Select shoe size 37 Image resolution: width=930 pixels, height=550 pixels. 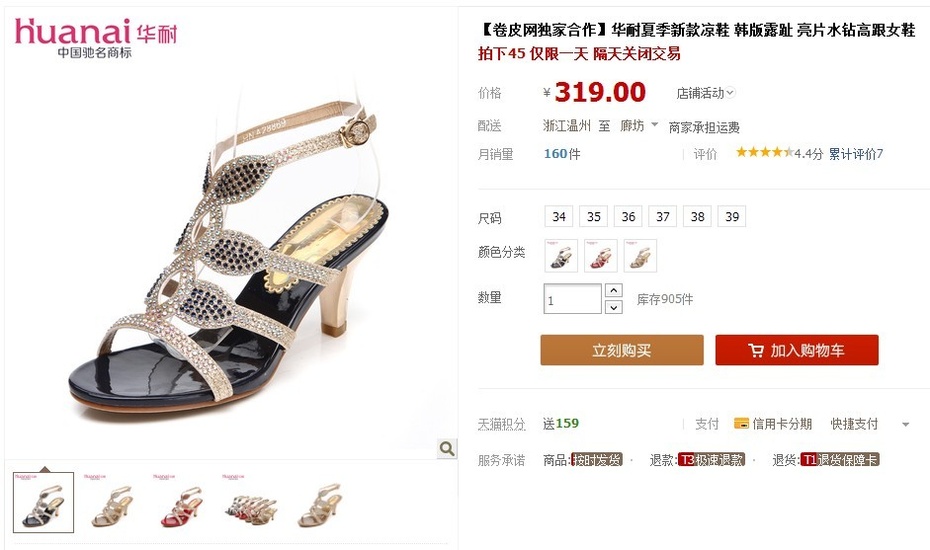pos(663,217)
